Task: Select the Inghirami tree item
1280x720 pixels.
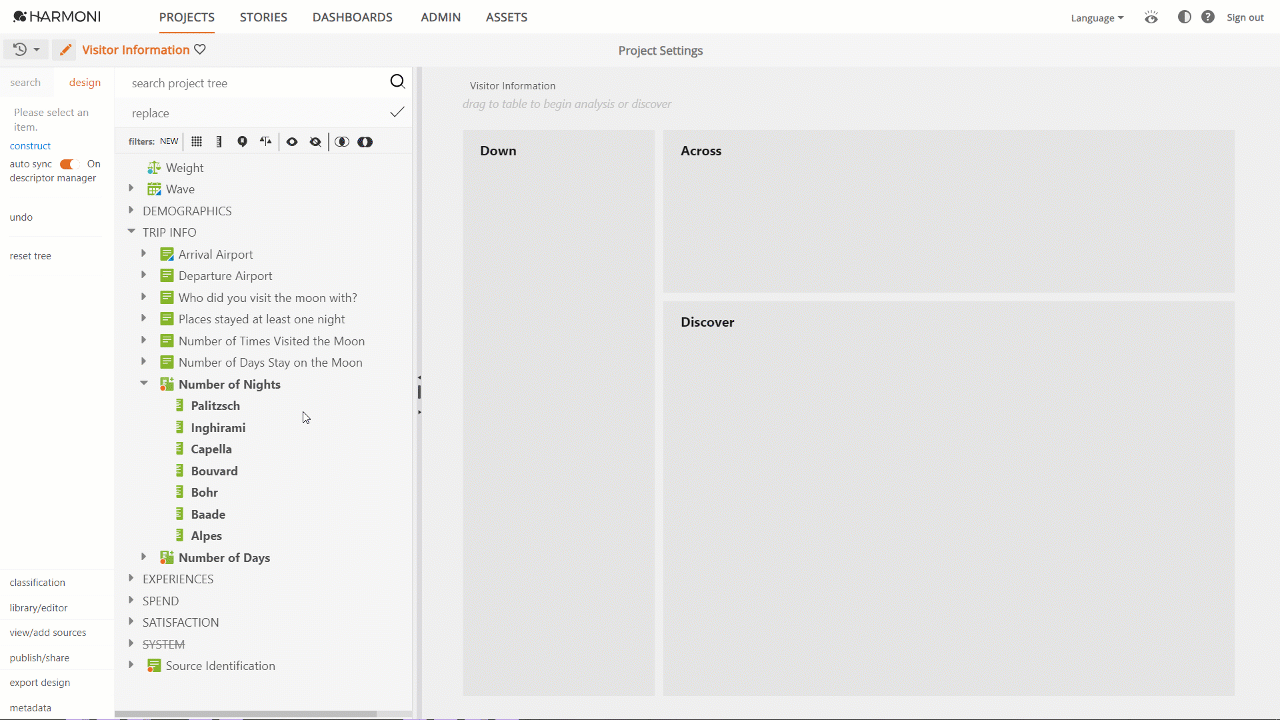Action: [x=218, y=428]
